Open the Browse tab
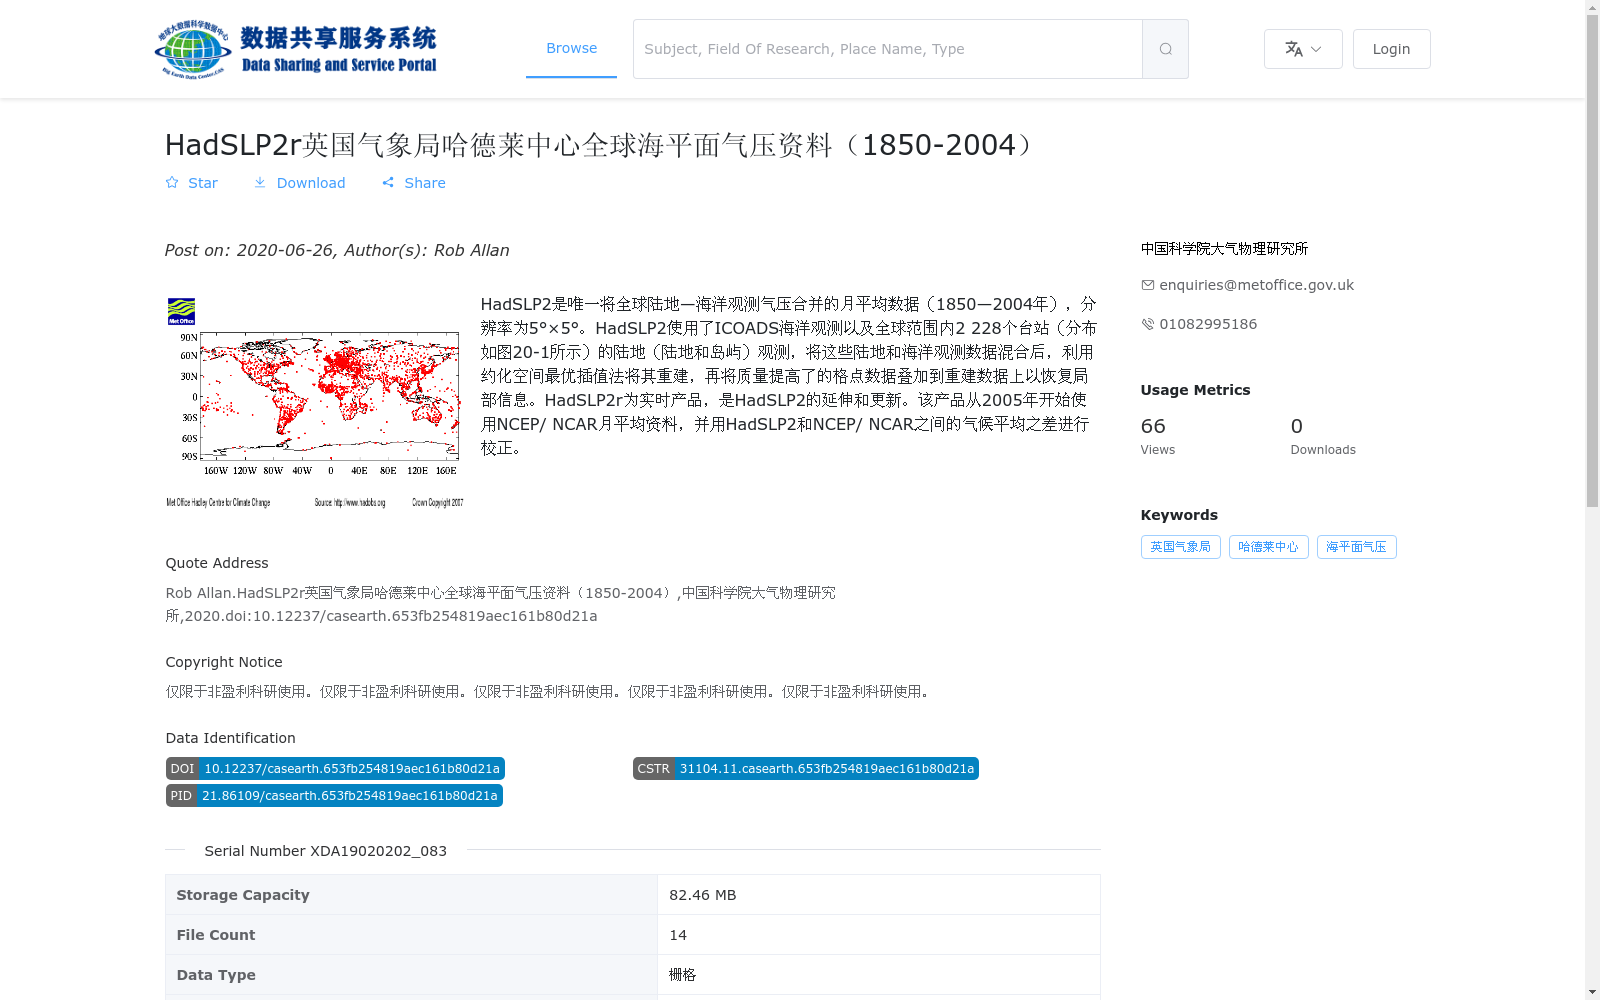 571,48
